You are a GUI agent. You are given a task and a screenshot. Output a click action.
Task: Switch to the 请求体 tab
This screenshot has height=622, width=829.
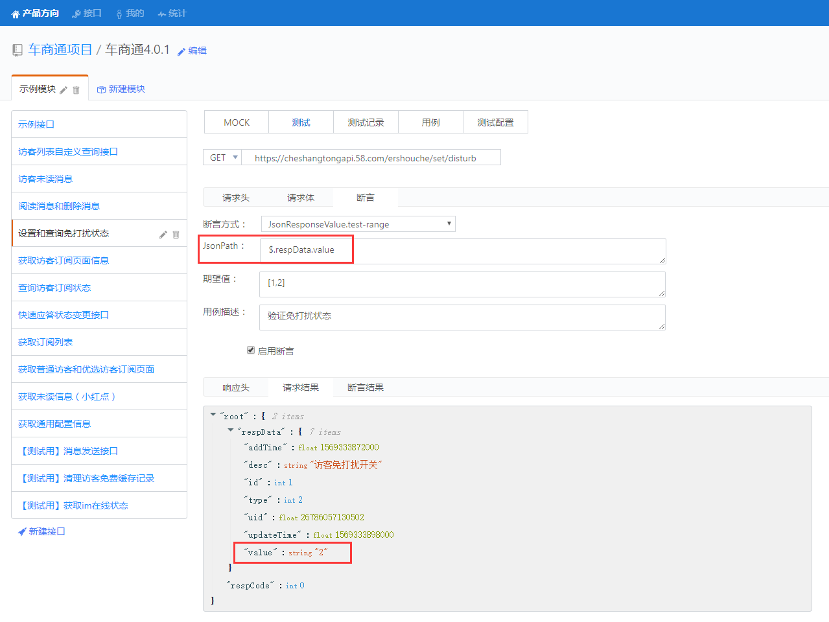coord(300,198)
